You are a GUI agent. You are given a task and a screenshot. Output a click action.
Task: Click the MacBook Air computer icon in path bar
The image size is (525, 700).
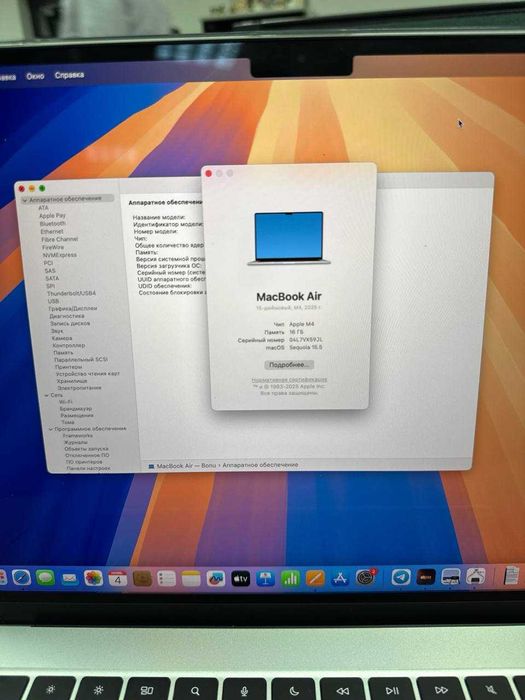(151, 466)
